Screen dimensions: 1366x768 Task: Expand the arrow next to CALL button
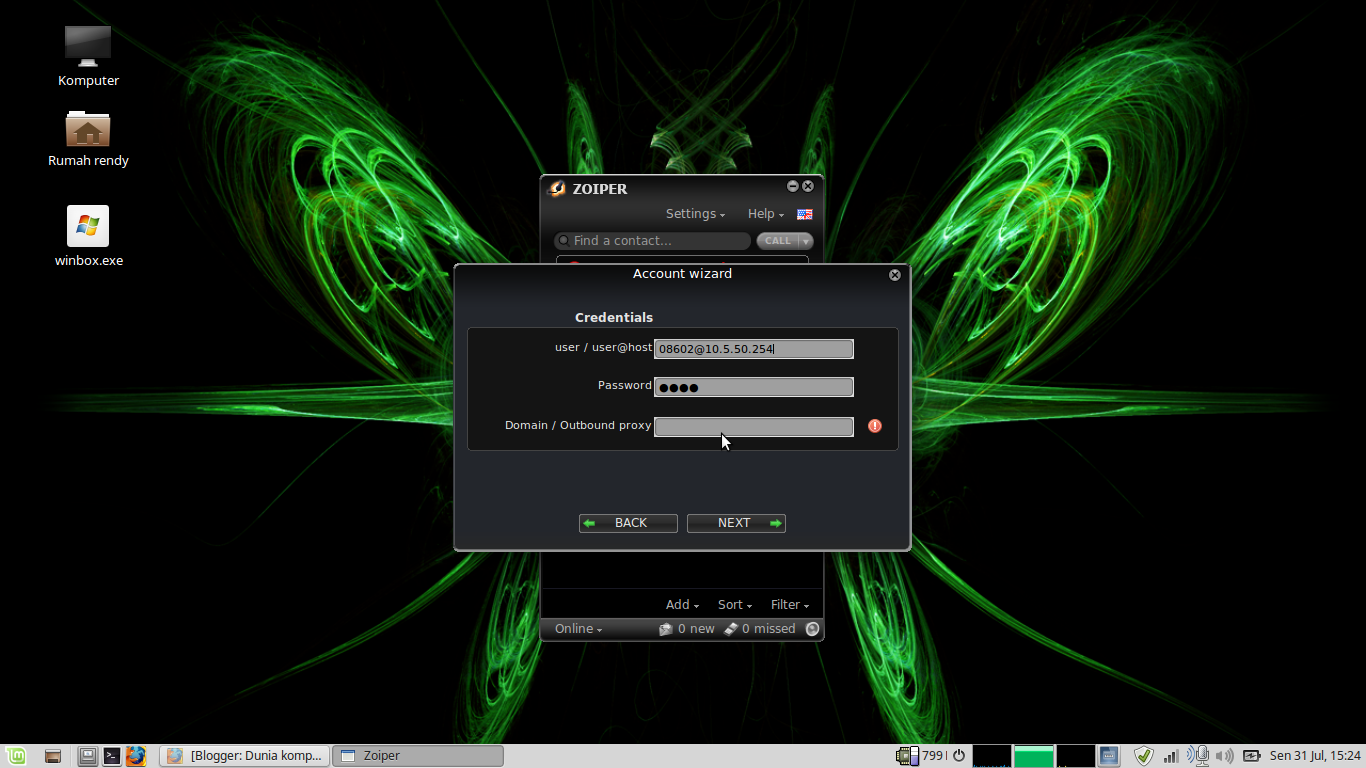coord(805,241)
